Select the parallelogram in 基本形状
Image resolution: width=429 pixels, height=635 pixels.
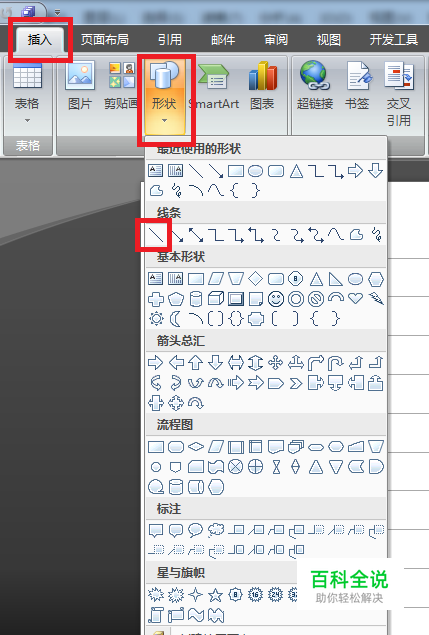pos(216,279)
